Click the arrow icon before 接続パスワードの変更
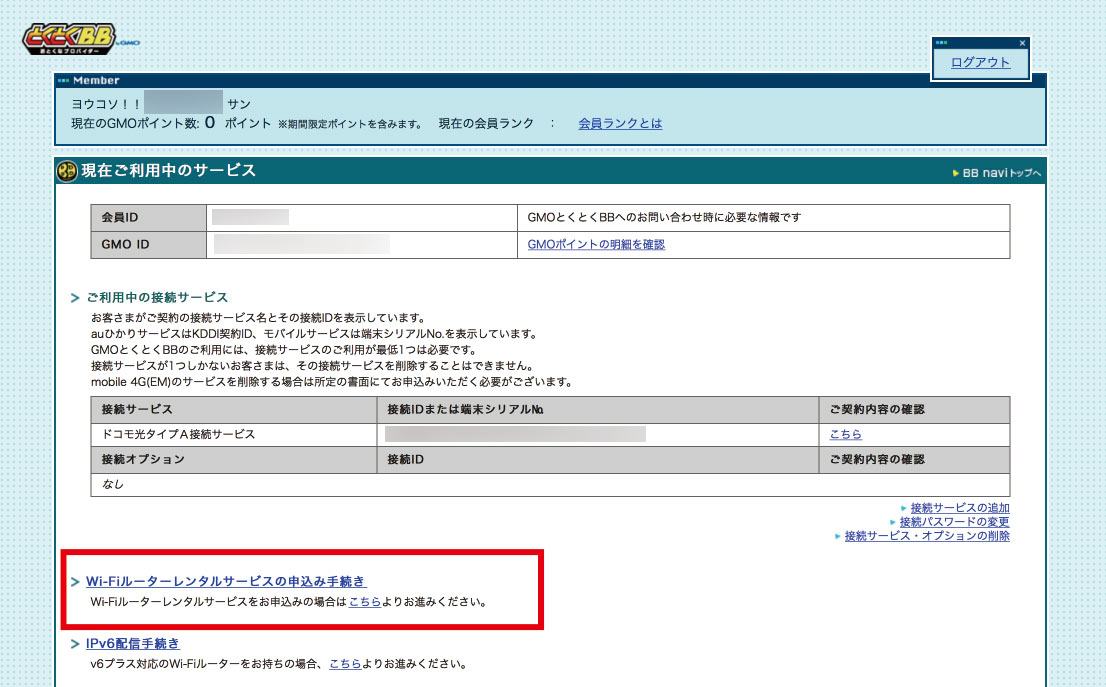The image size is (1106, 687). (892, 522)
